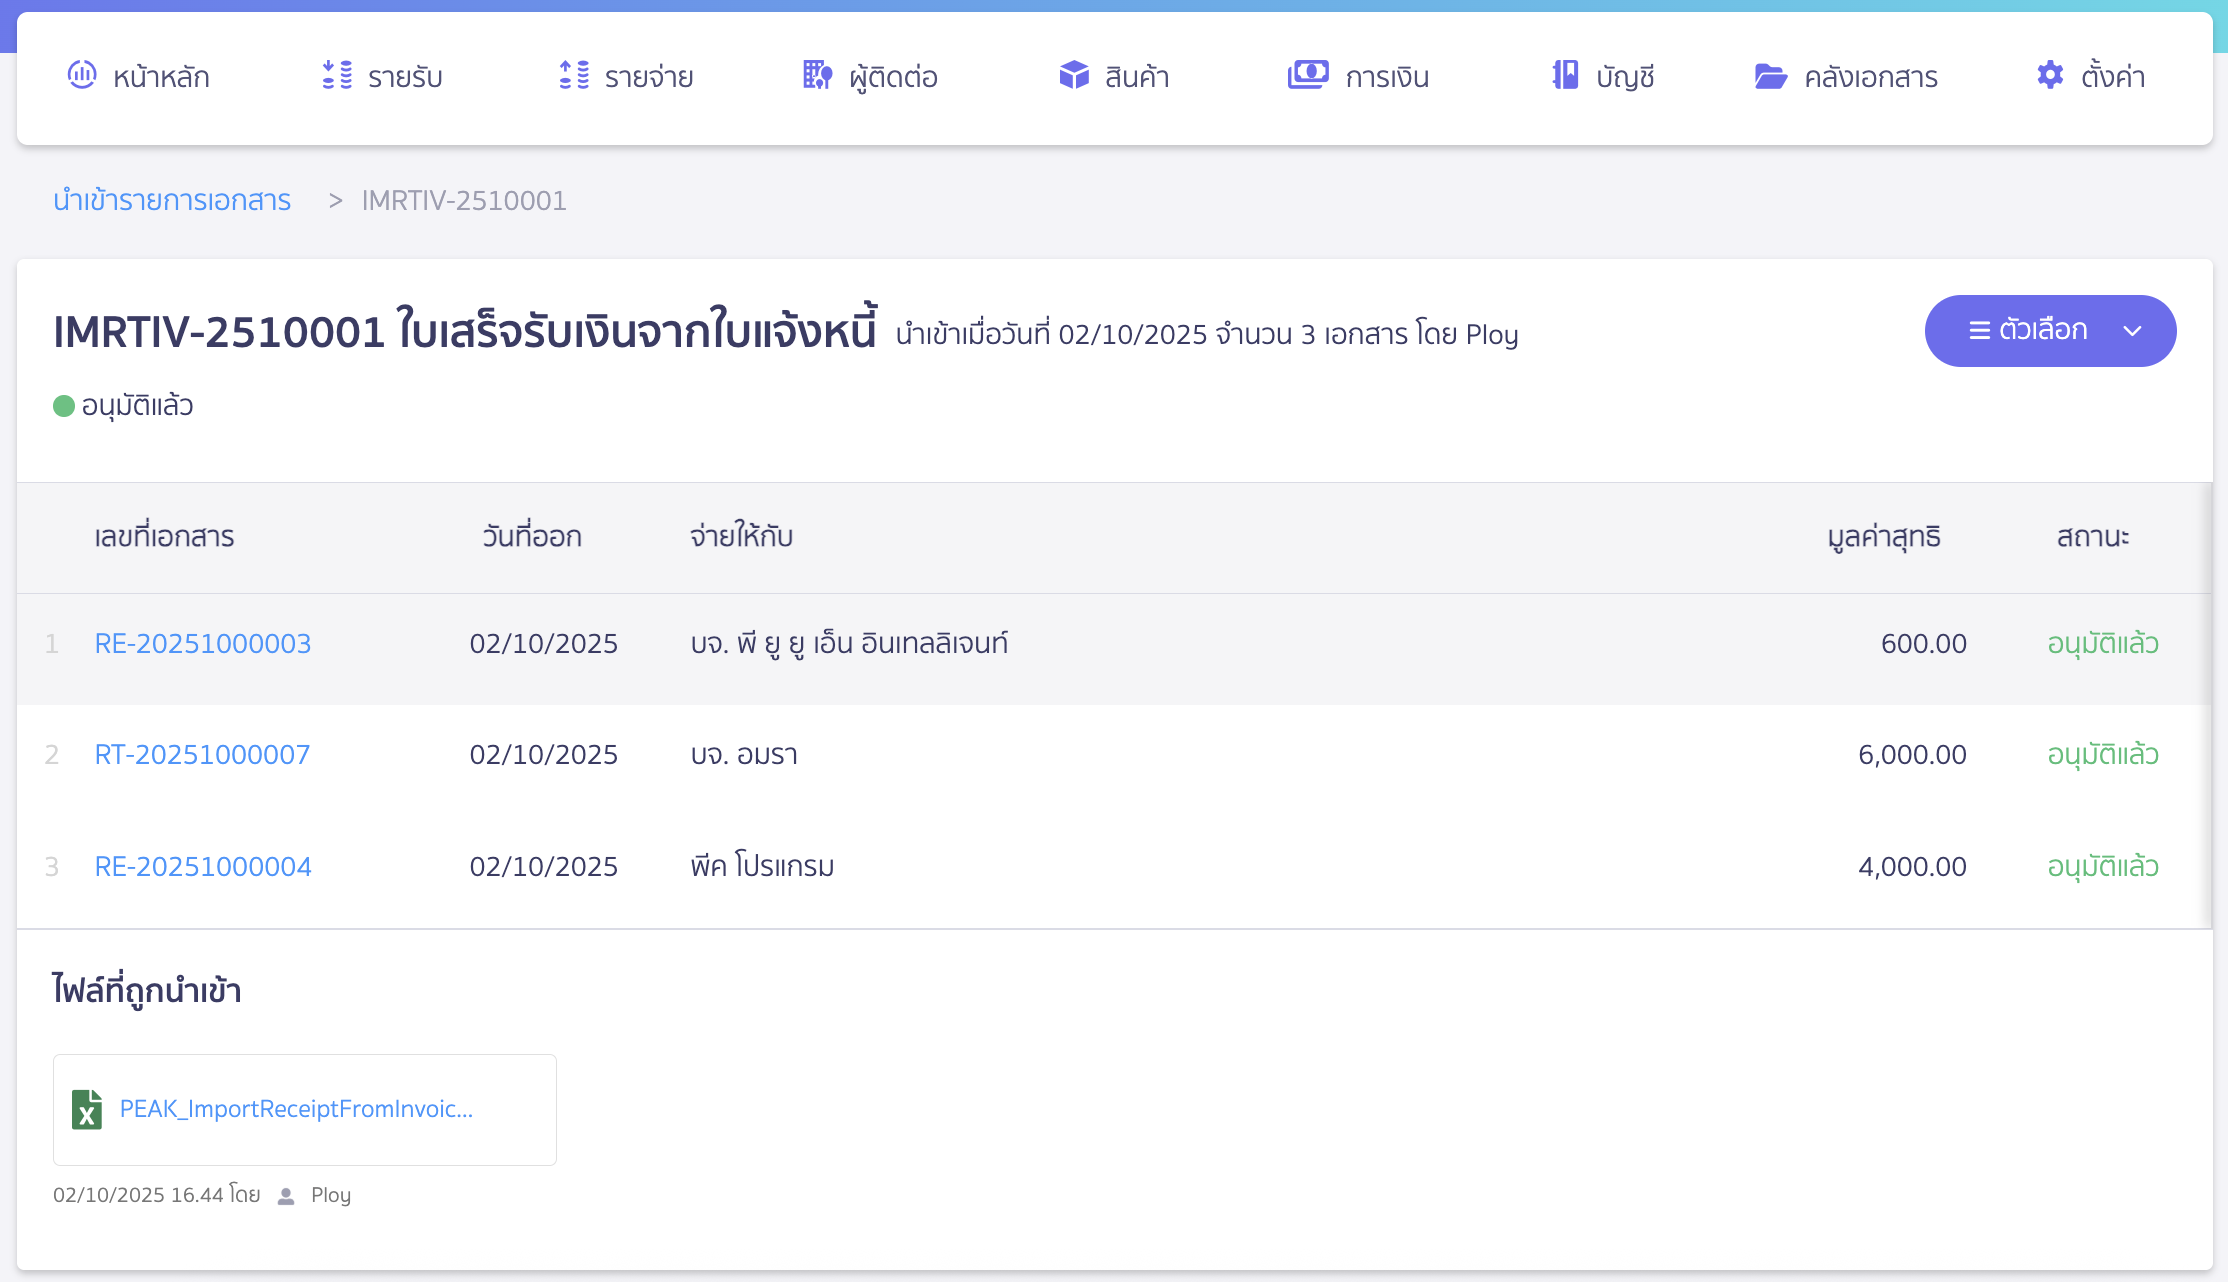Open the บัญชี accounting ledger icon
The image size is (2228, 1282).
(x=1564, y=75)
